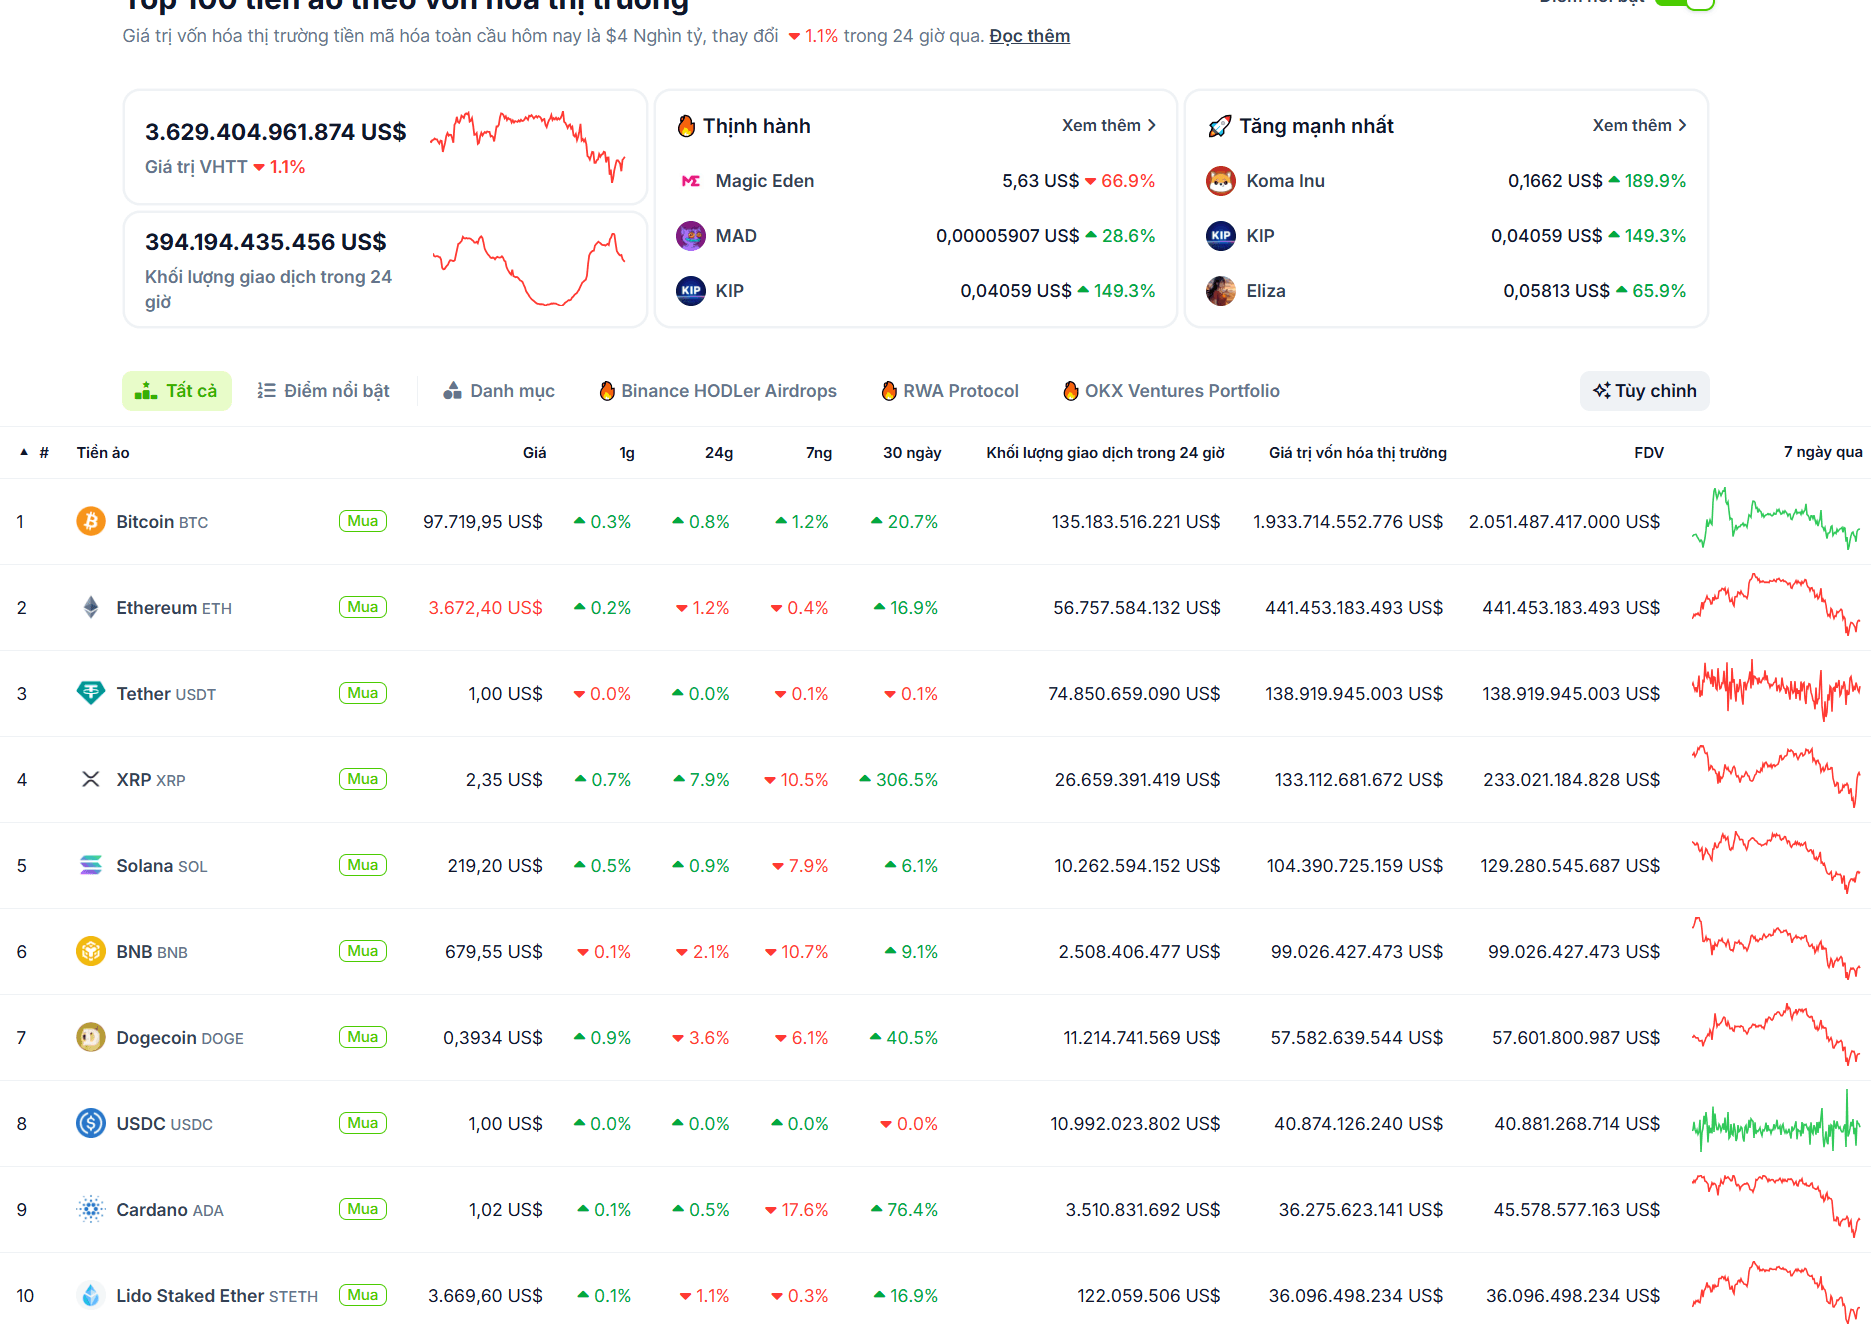Sort table by 7ng column header
Screen dimensions: 1871x1335
coord(819,453)
